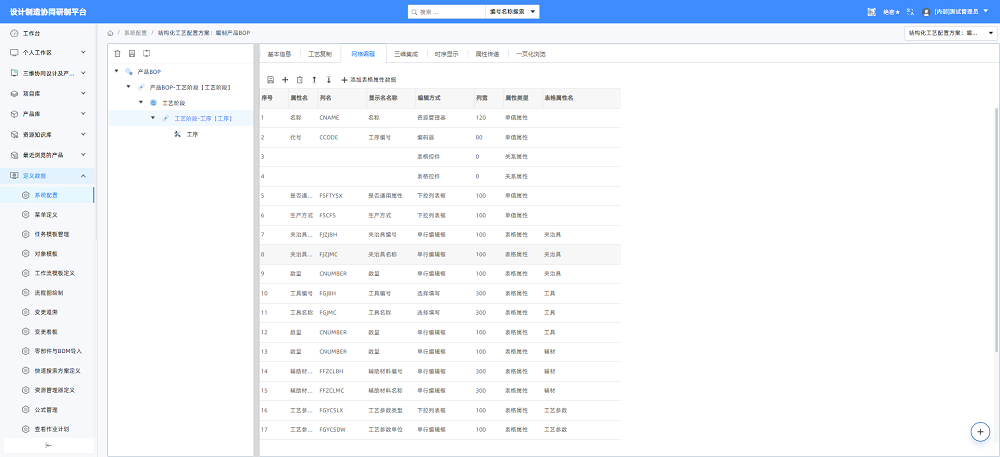Move row up with up-arrow icon
The image size is (1000, 457).
click(x=314, y=80)
